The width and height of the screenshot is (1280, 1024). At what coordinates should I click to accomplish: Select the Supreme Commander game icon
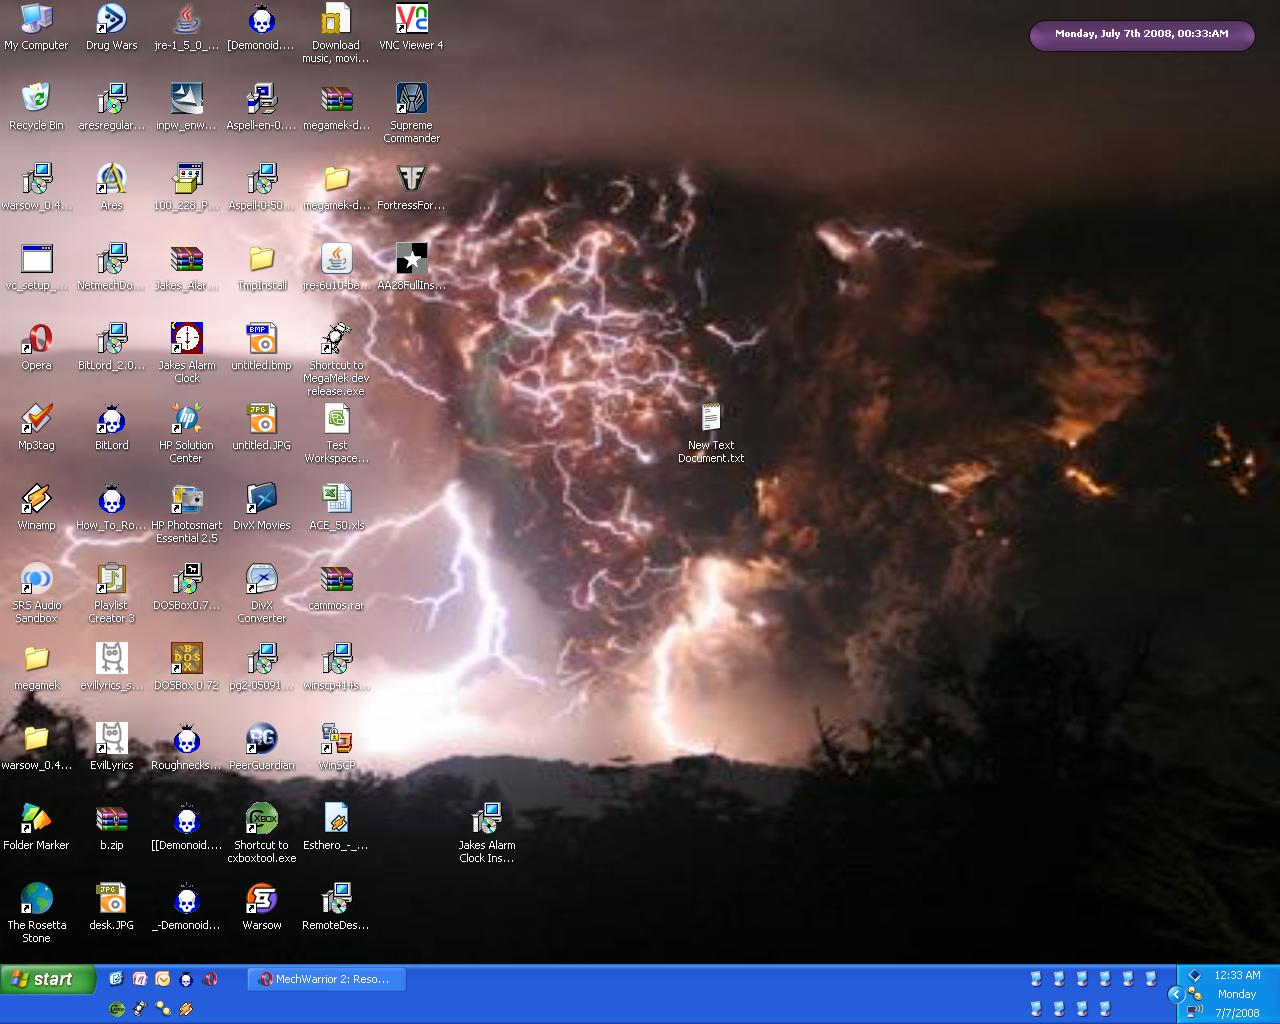[x=411, y=100]
